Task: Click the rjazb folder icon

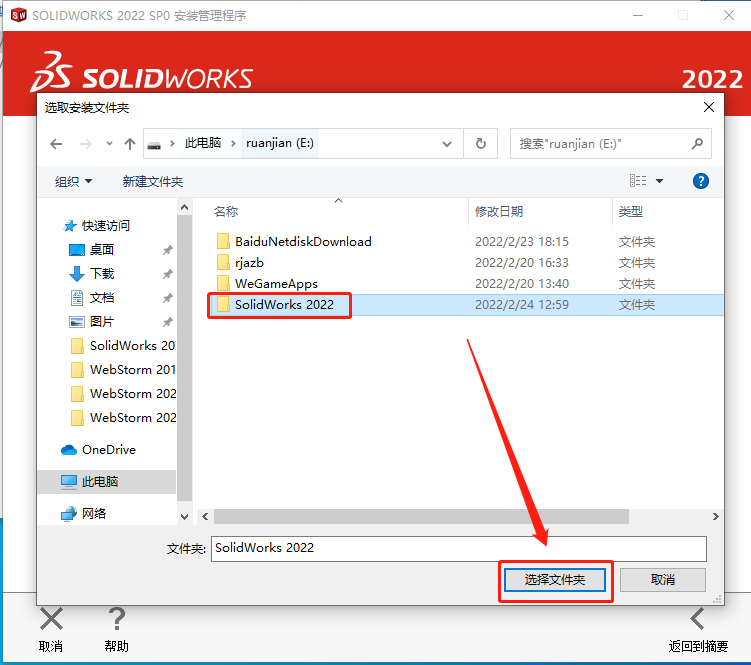Action: 223,263
